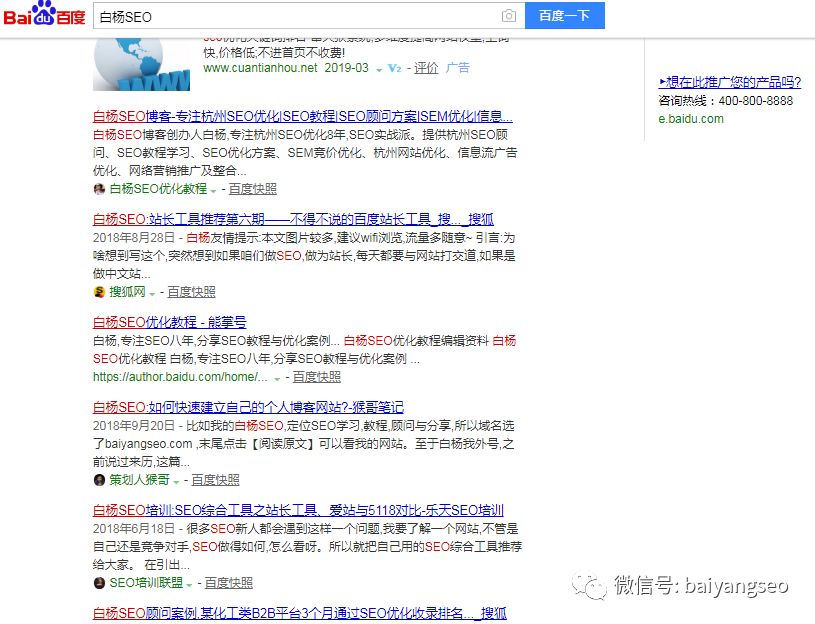Click date text 2018年8月28日 in snippet
The image size is (815, 624).
coord(134,237)
